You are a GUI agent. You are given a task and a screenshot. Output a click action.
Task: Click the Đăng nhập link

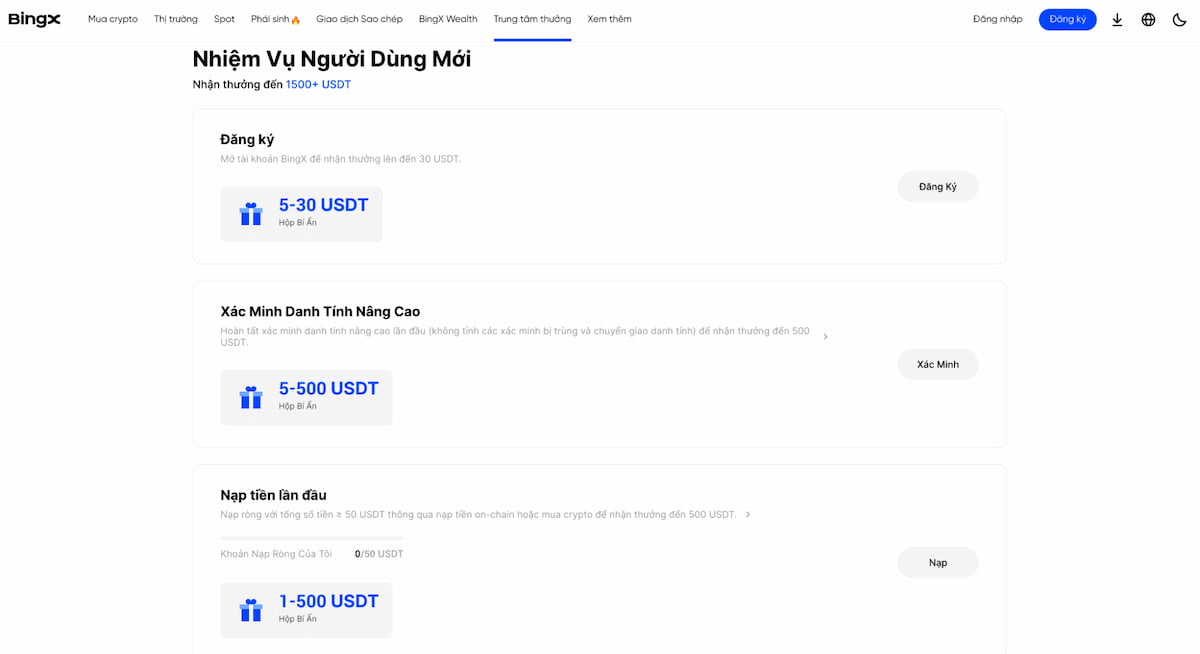click(x=996, y=18)
